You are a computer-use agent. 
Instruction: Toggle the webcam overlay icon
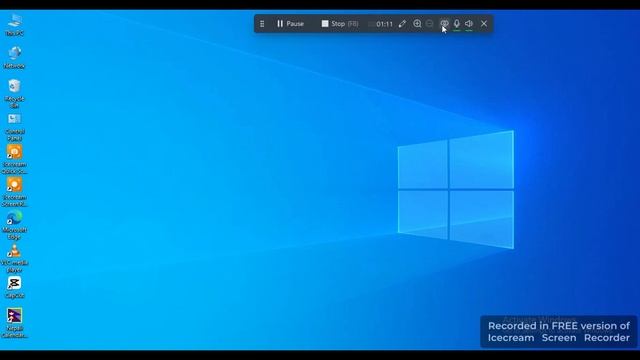[444, 24]
